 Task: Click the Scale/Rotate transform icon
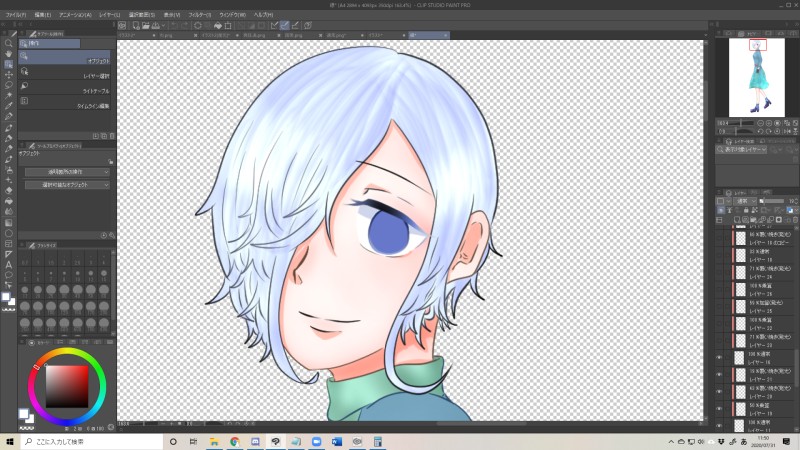[x=228, y=25]
